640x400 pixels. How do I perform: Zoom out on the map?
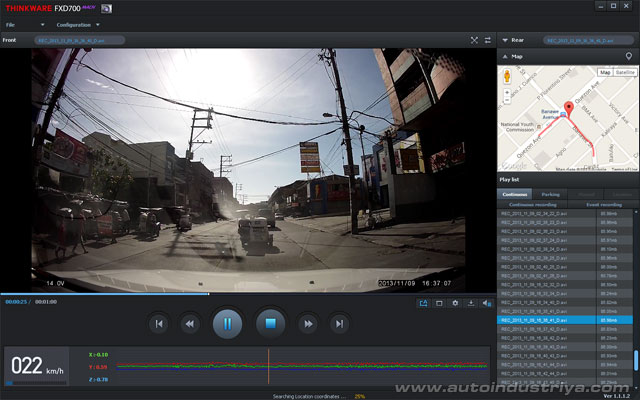507,100
